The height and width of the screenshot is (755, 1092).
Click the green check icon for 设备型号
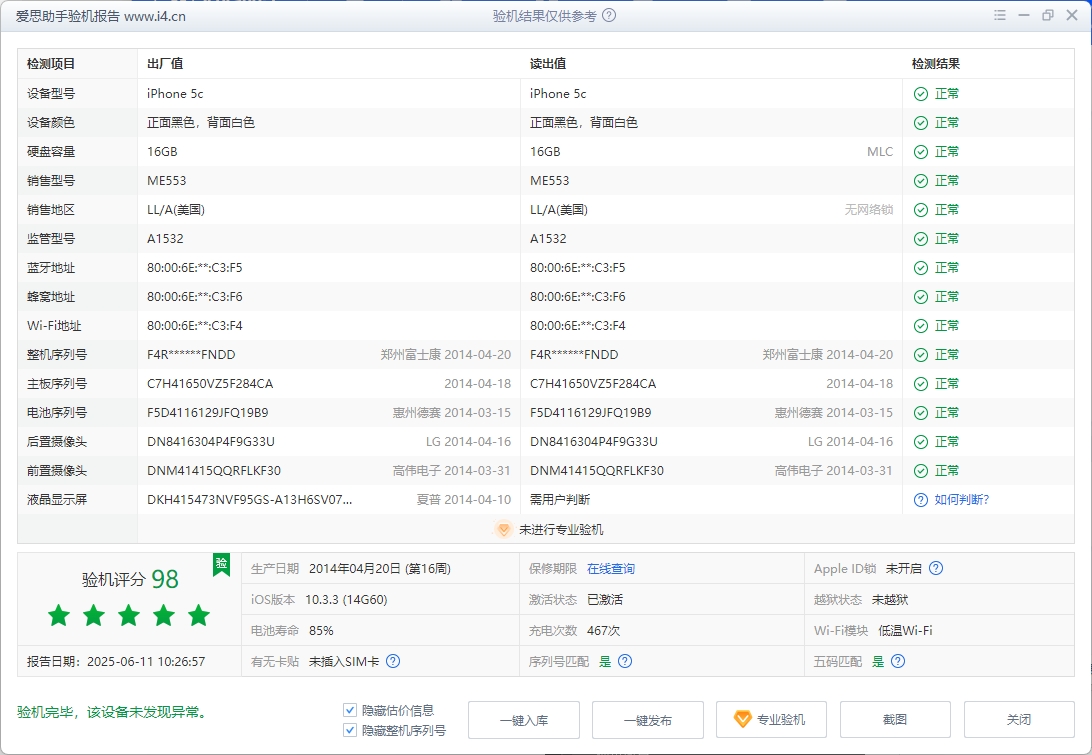pos(921,94)
